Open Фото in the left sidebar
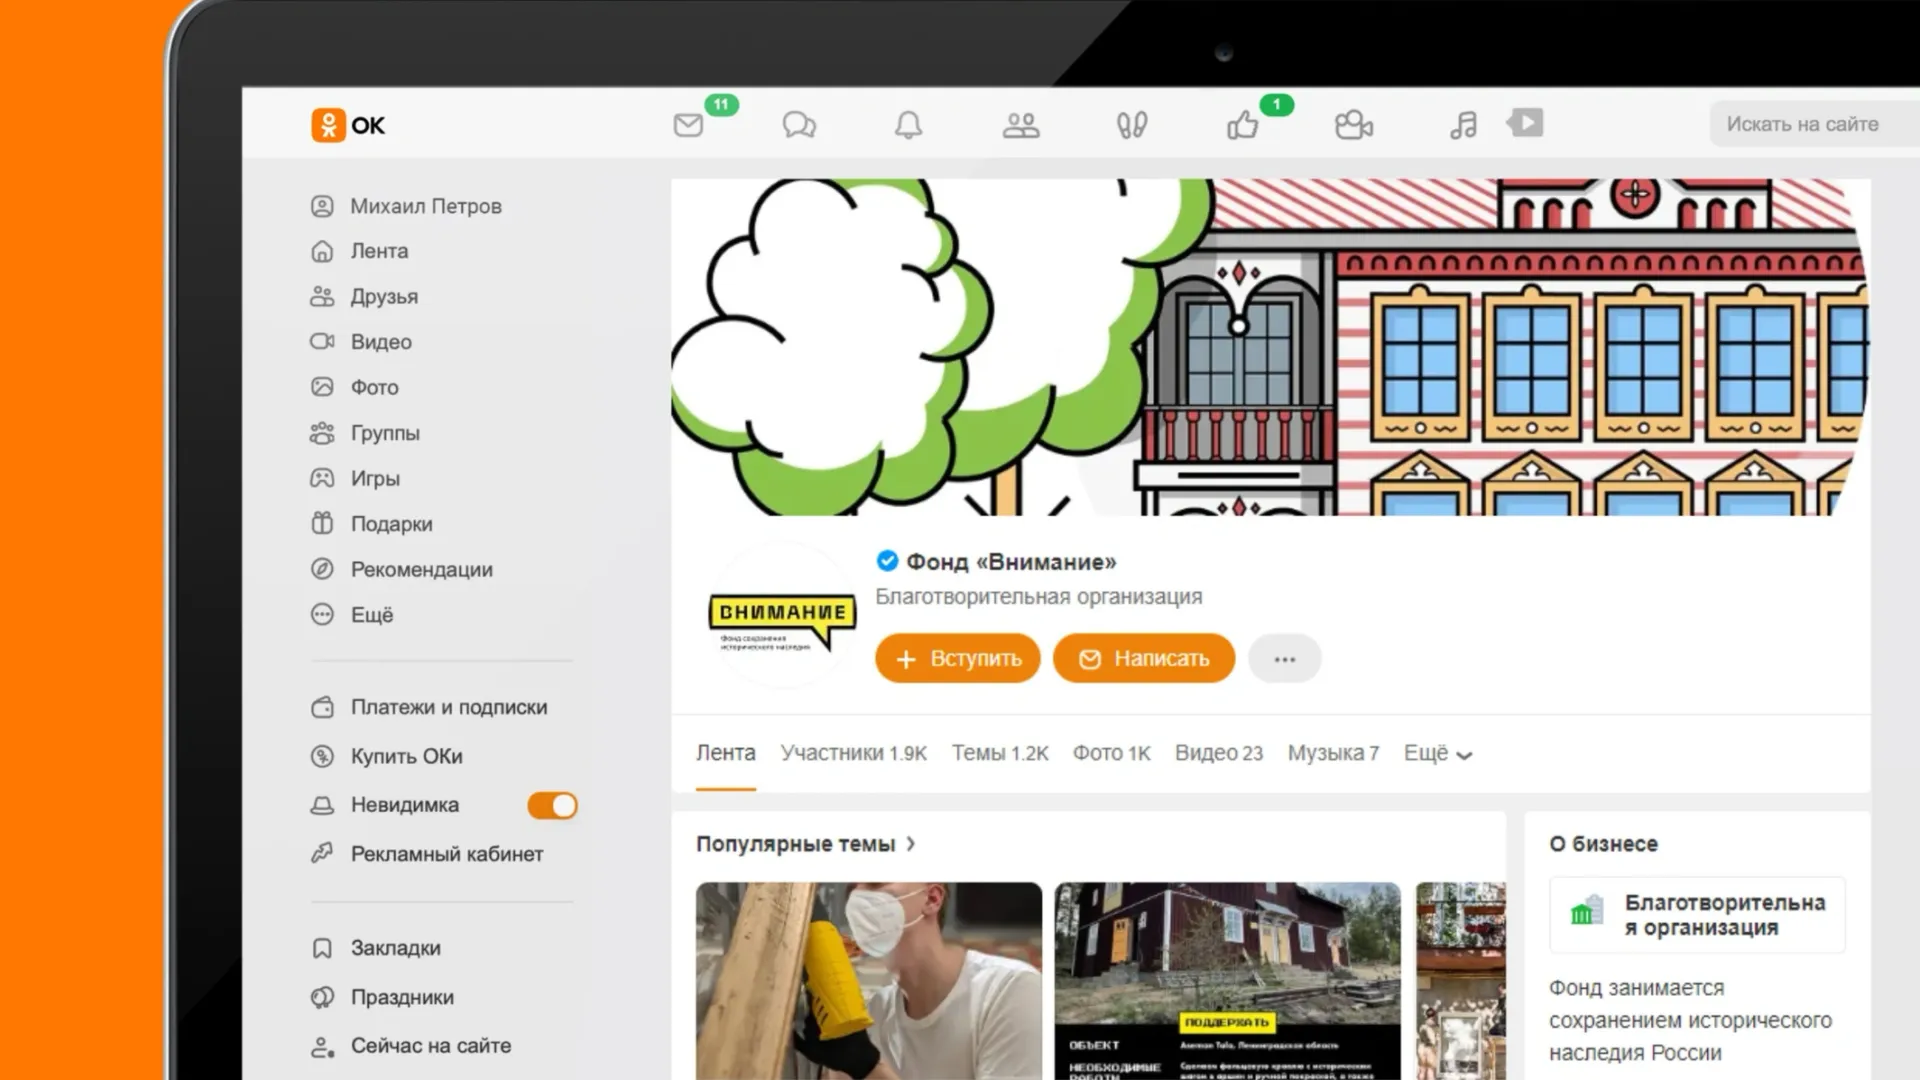This screenshot has height=1080, width=1920. tap(355, 387)
